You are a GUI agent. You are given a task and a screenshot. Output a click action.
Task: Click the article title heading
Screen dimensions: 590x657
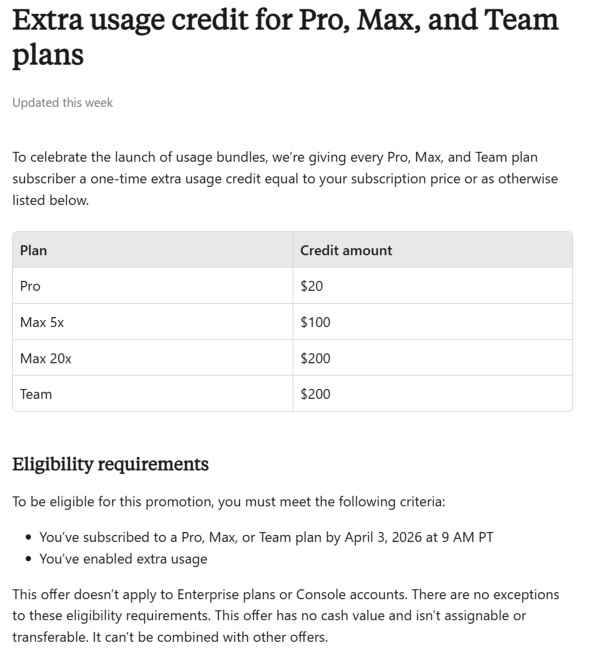pos(285,37)
